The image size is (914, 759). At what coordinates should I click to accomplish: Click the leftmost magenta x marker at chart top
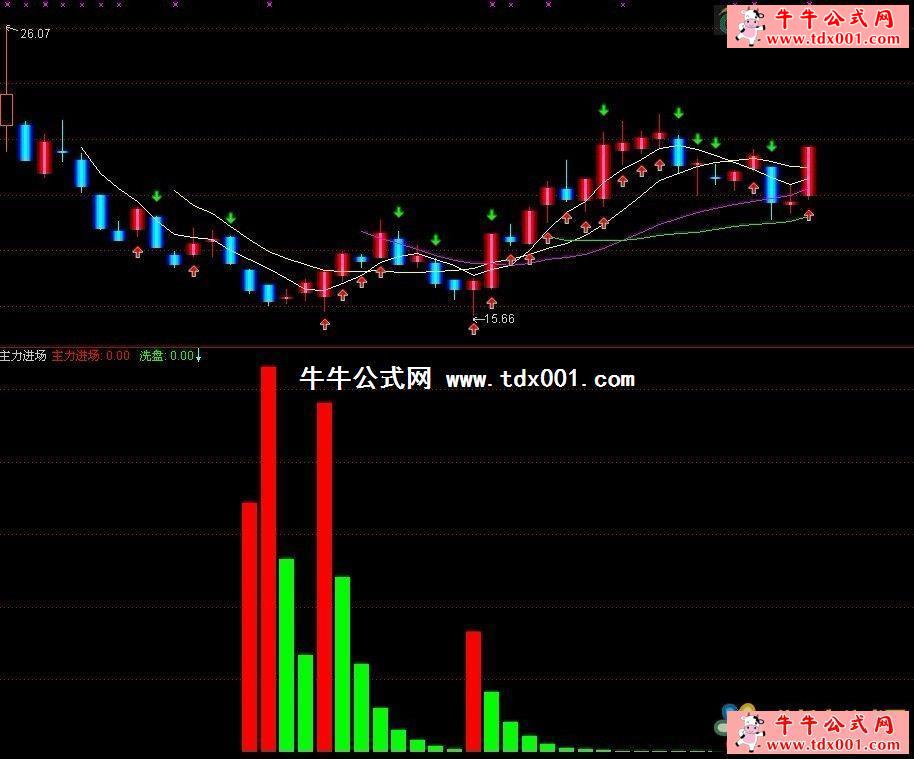(x=6, y=5)
